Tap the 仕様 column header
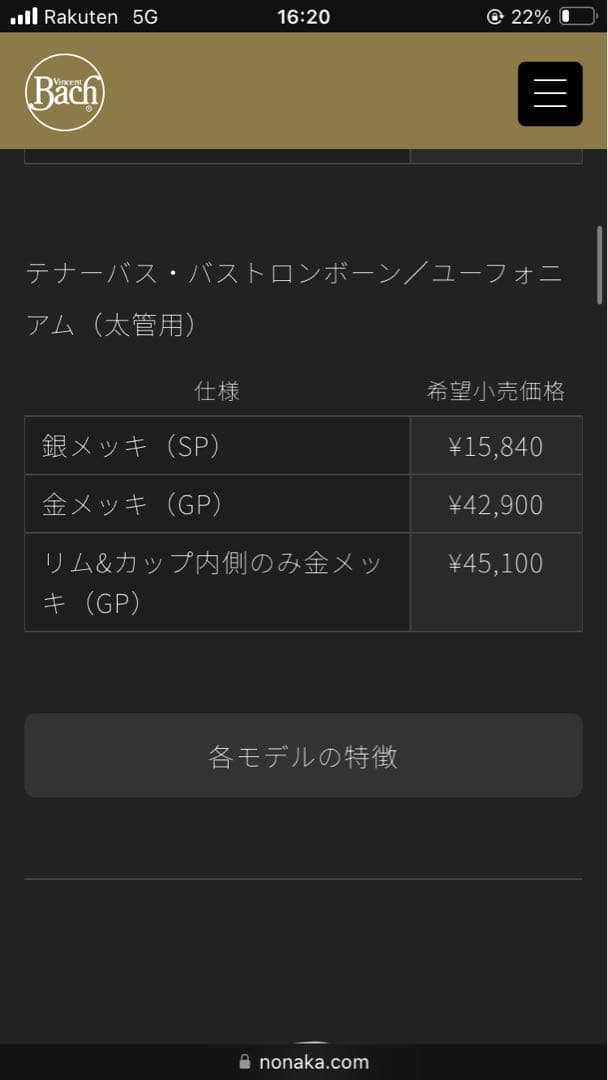This screenshot has width=608, height=1080. (x=216, y=391)
